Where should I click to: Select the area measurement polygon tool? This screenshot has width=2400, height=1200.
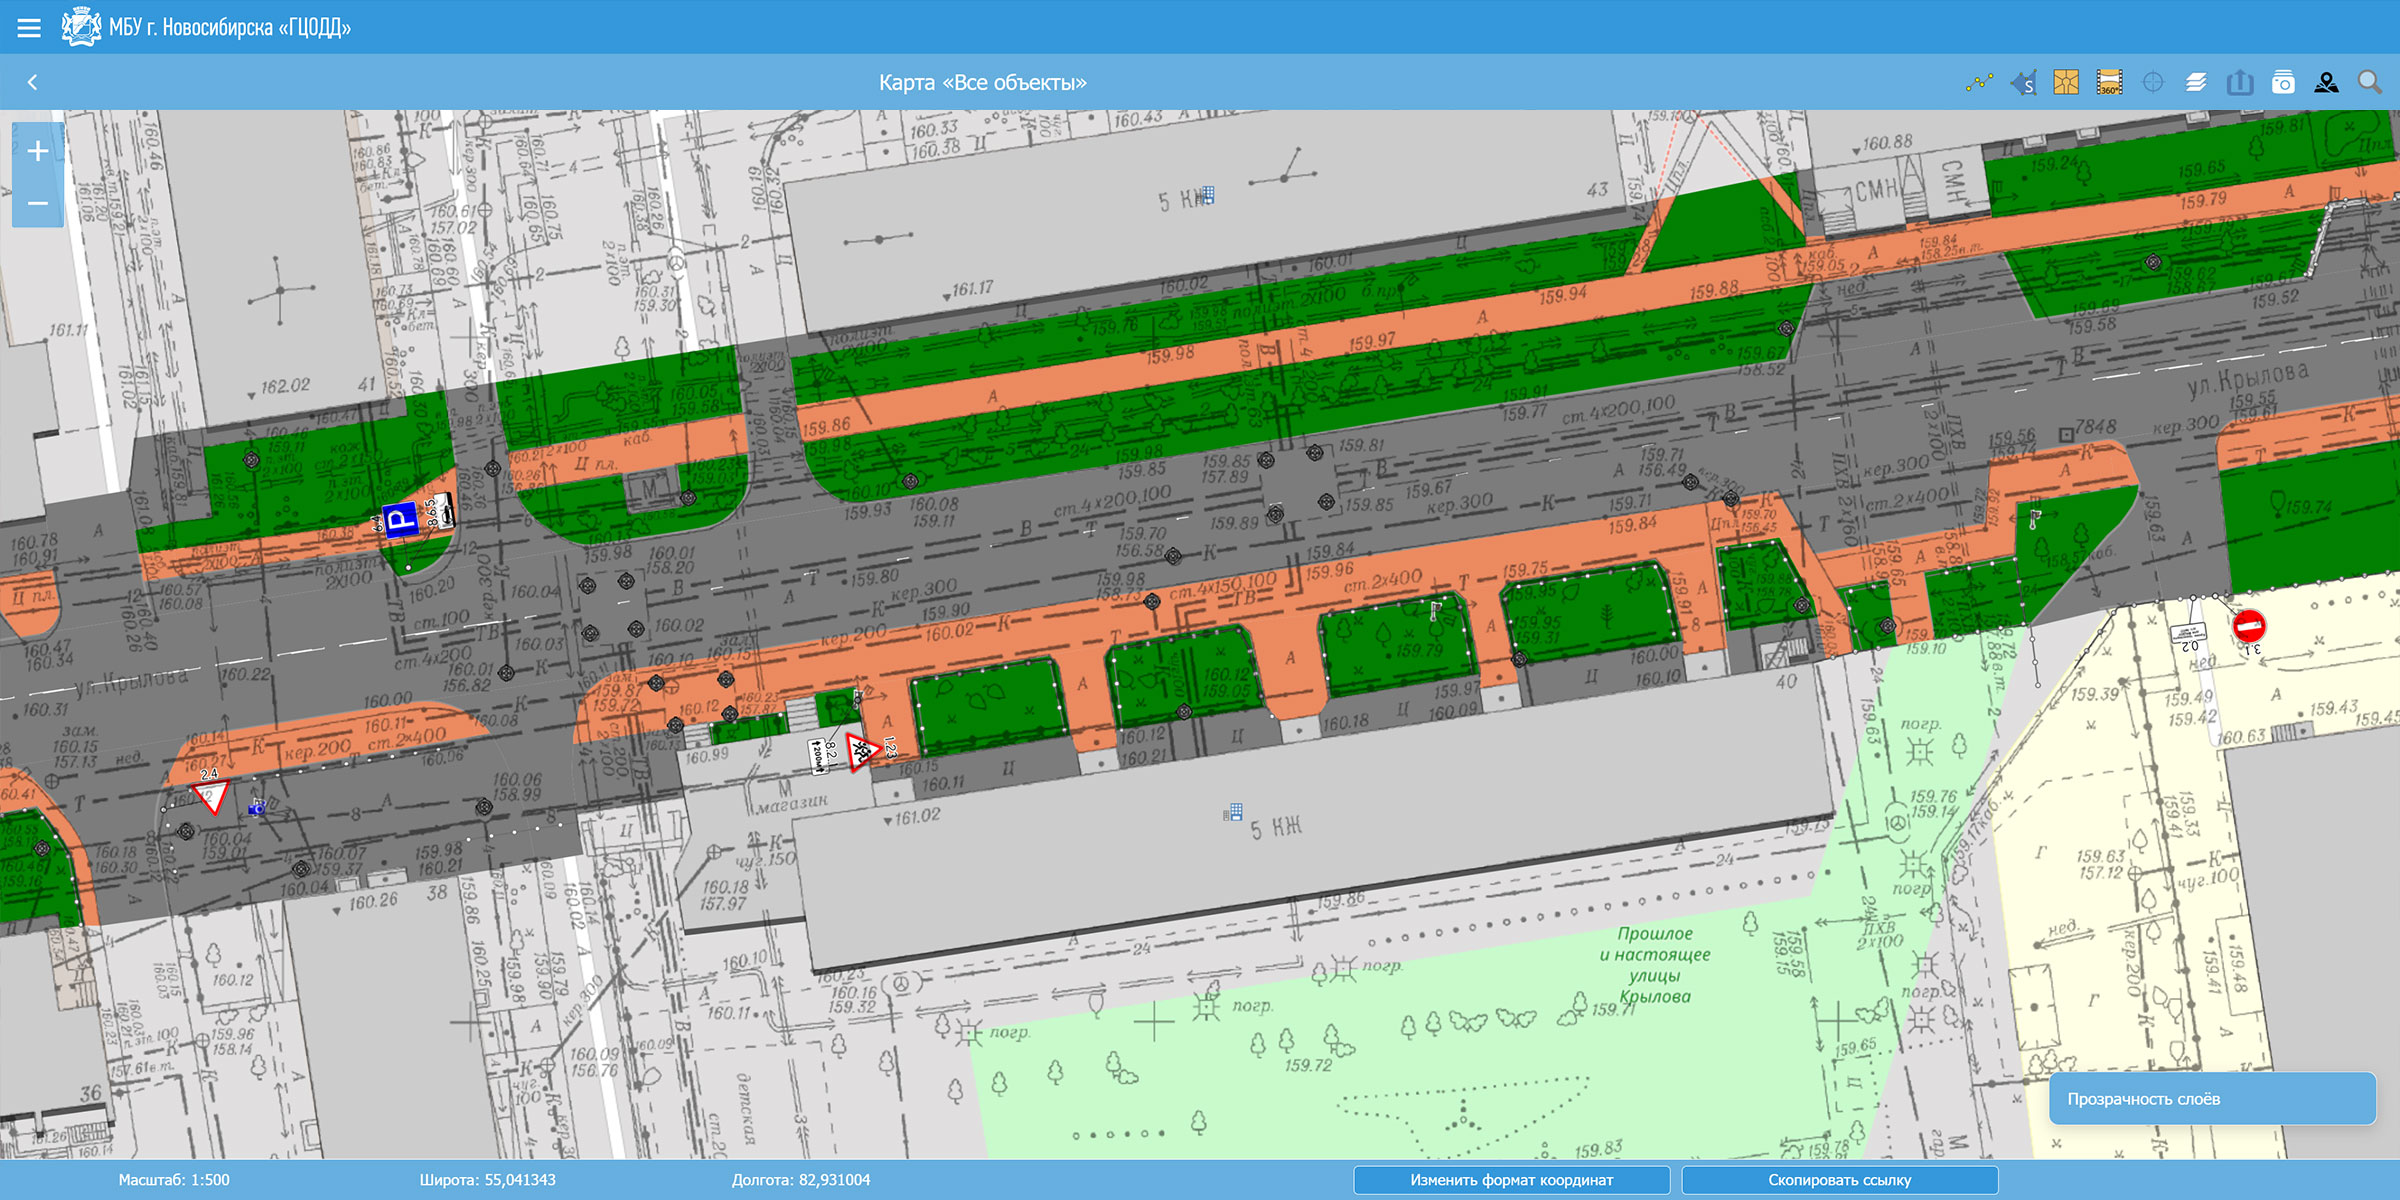2023,83
